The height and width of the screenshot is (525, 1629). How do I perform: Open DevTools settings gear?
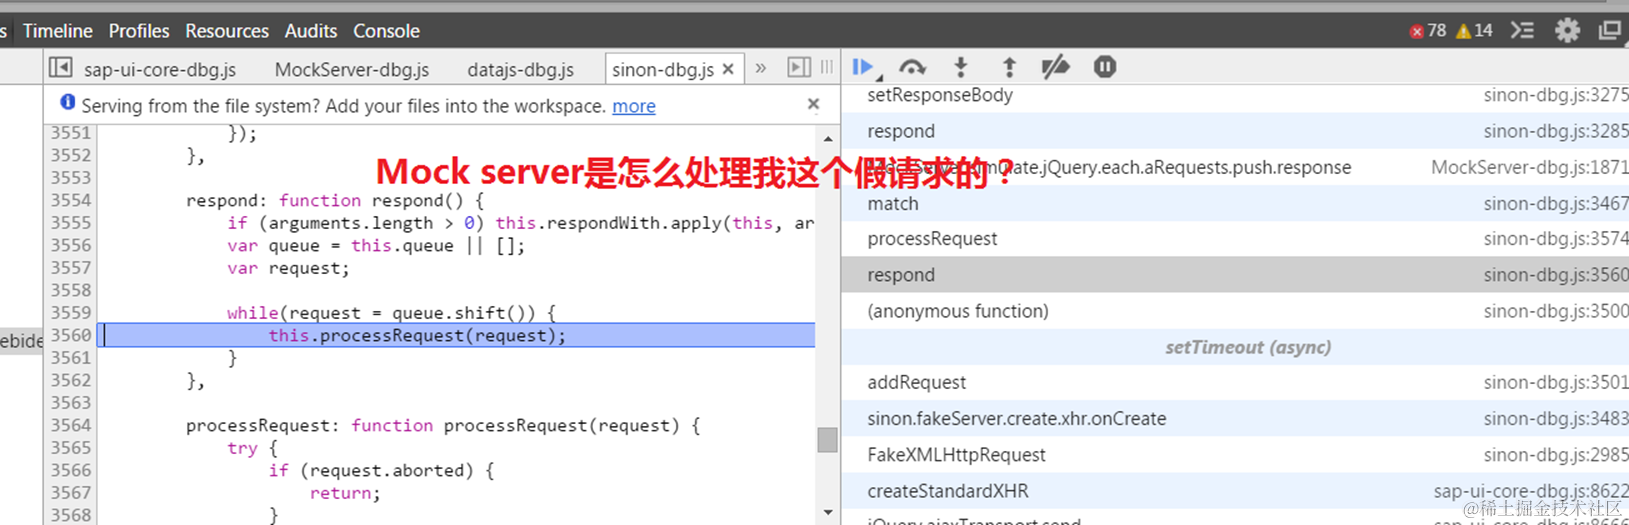tap(1567, 30)
